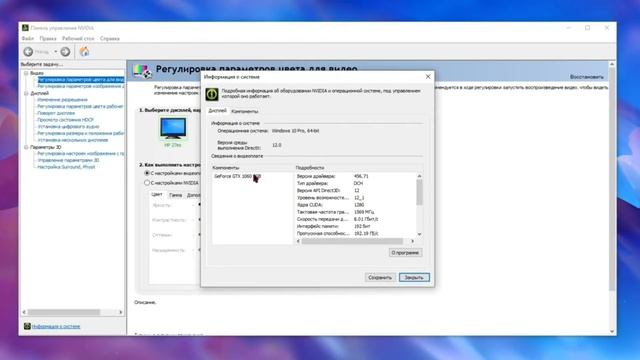Switch to the Компоненты tab in dialog

coord(244,111)
